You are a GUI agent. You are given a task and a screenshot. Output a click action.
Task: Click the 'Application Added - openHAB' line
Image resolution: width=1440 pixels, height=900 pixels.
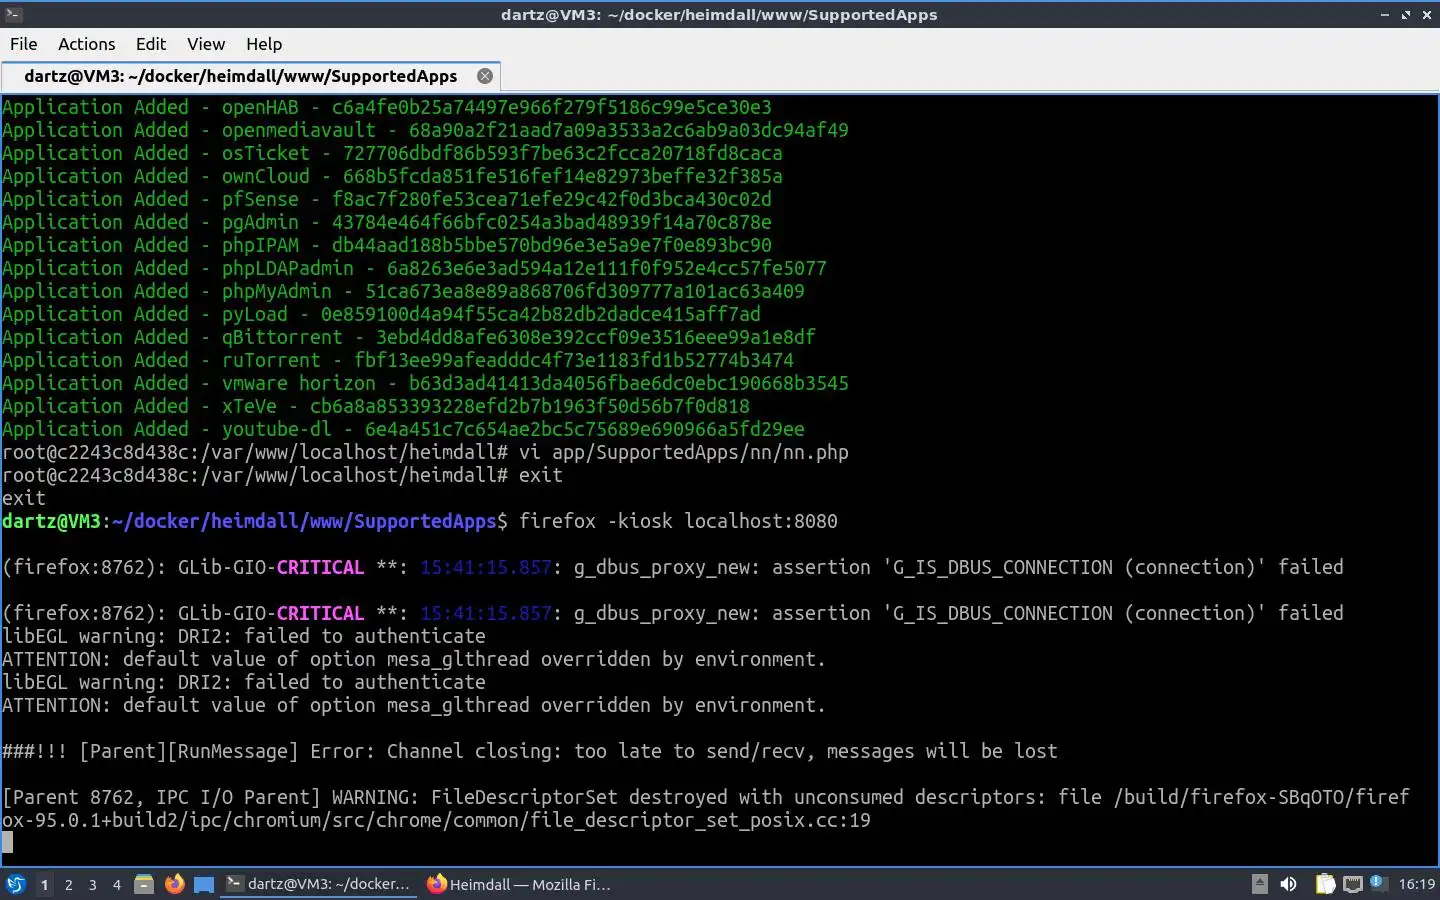tap(387, 107)
